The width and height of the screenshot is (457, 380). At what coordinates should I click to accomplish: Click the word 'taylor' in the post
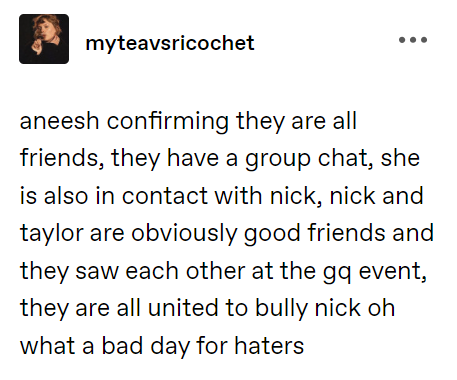coord(51,233)
